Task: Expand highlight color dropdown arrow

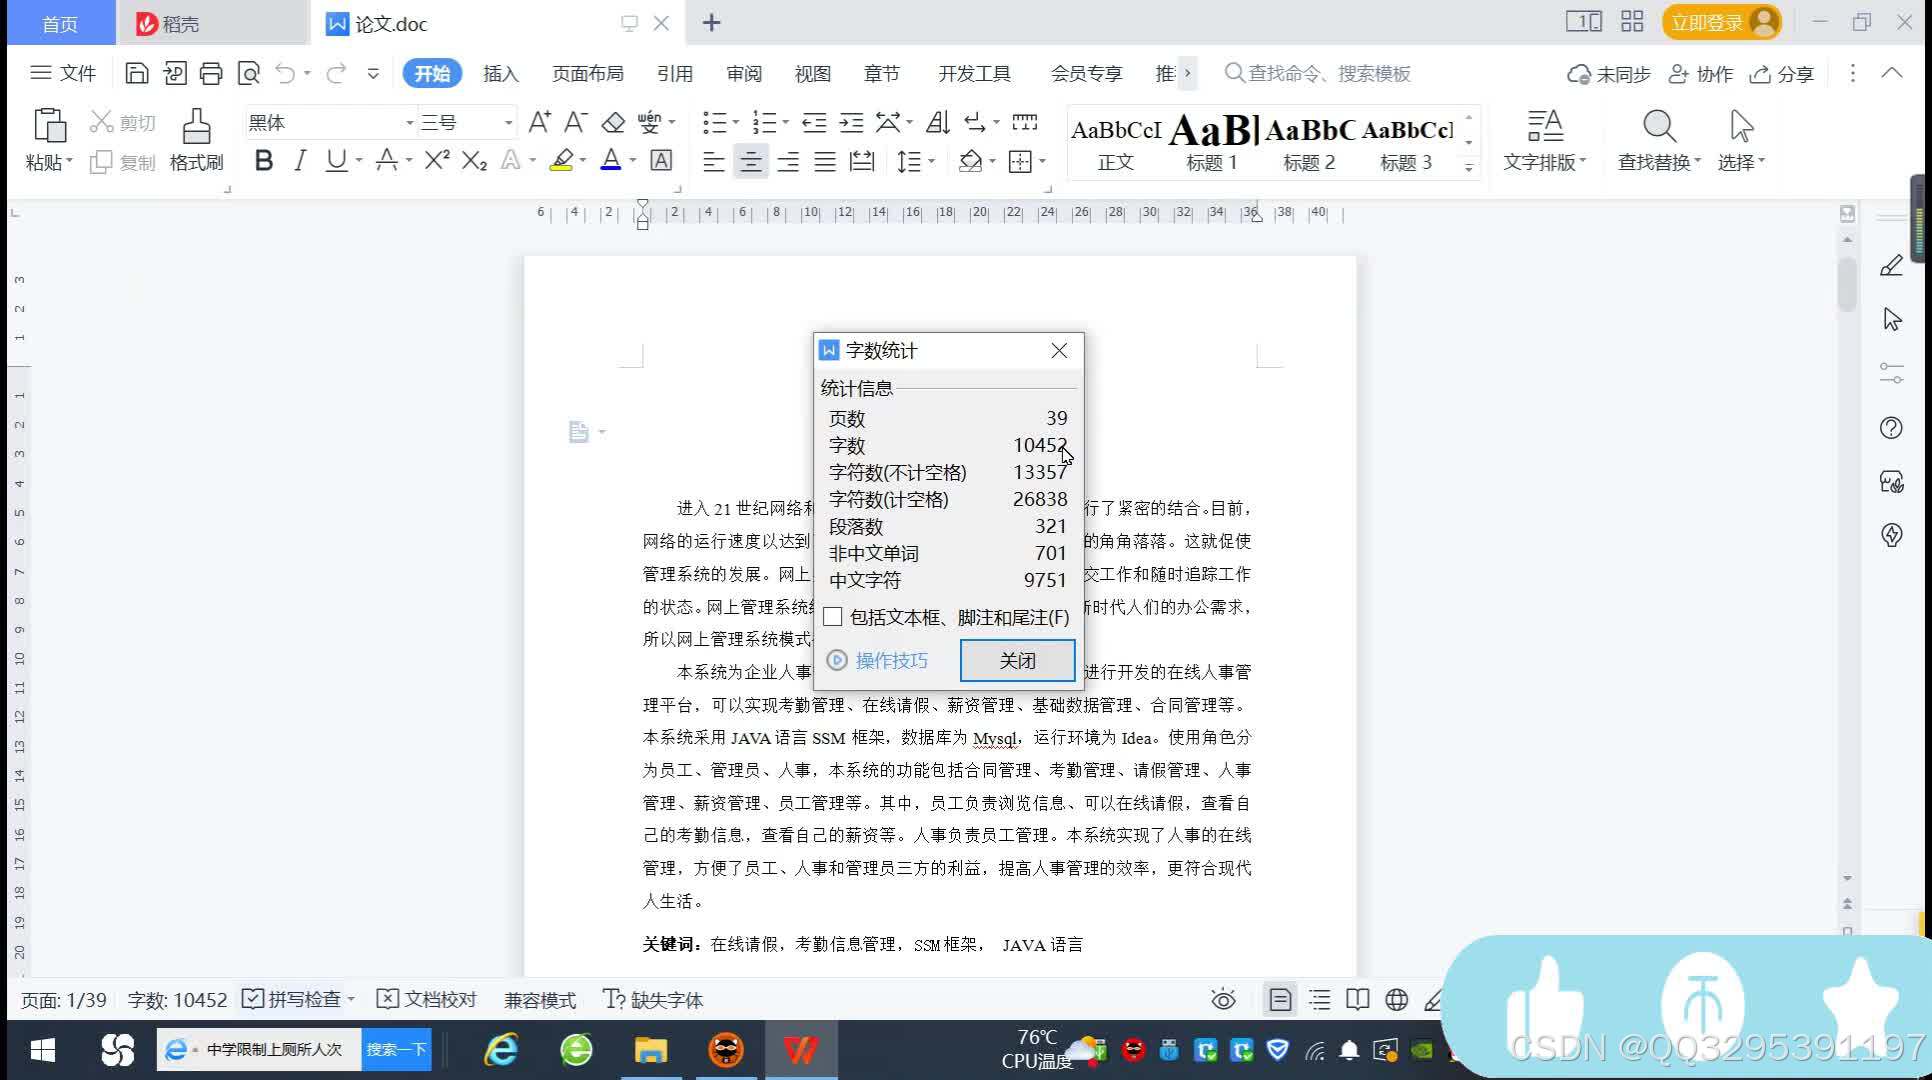Action: click(583, 160)
